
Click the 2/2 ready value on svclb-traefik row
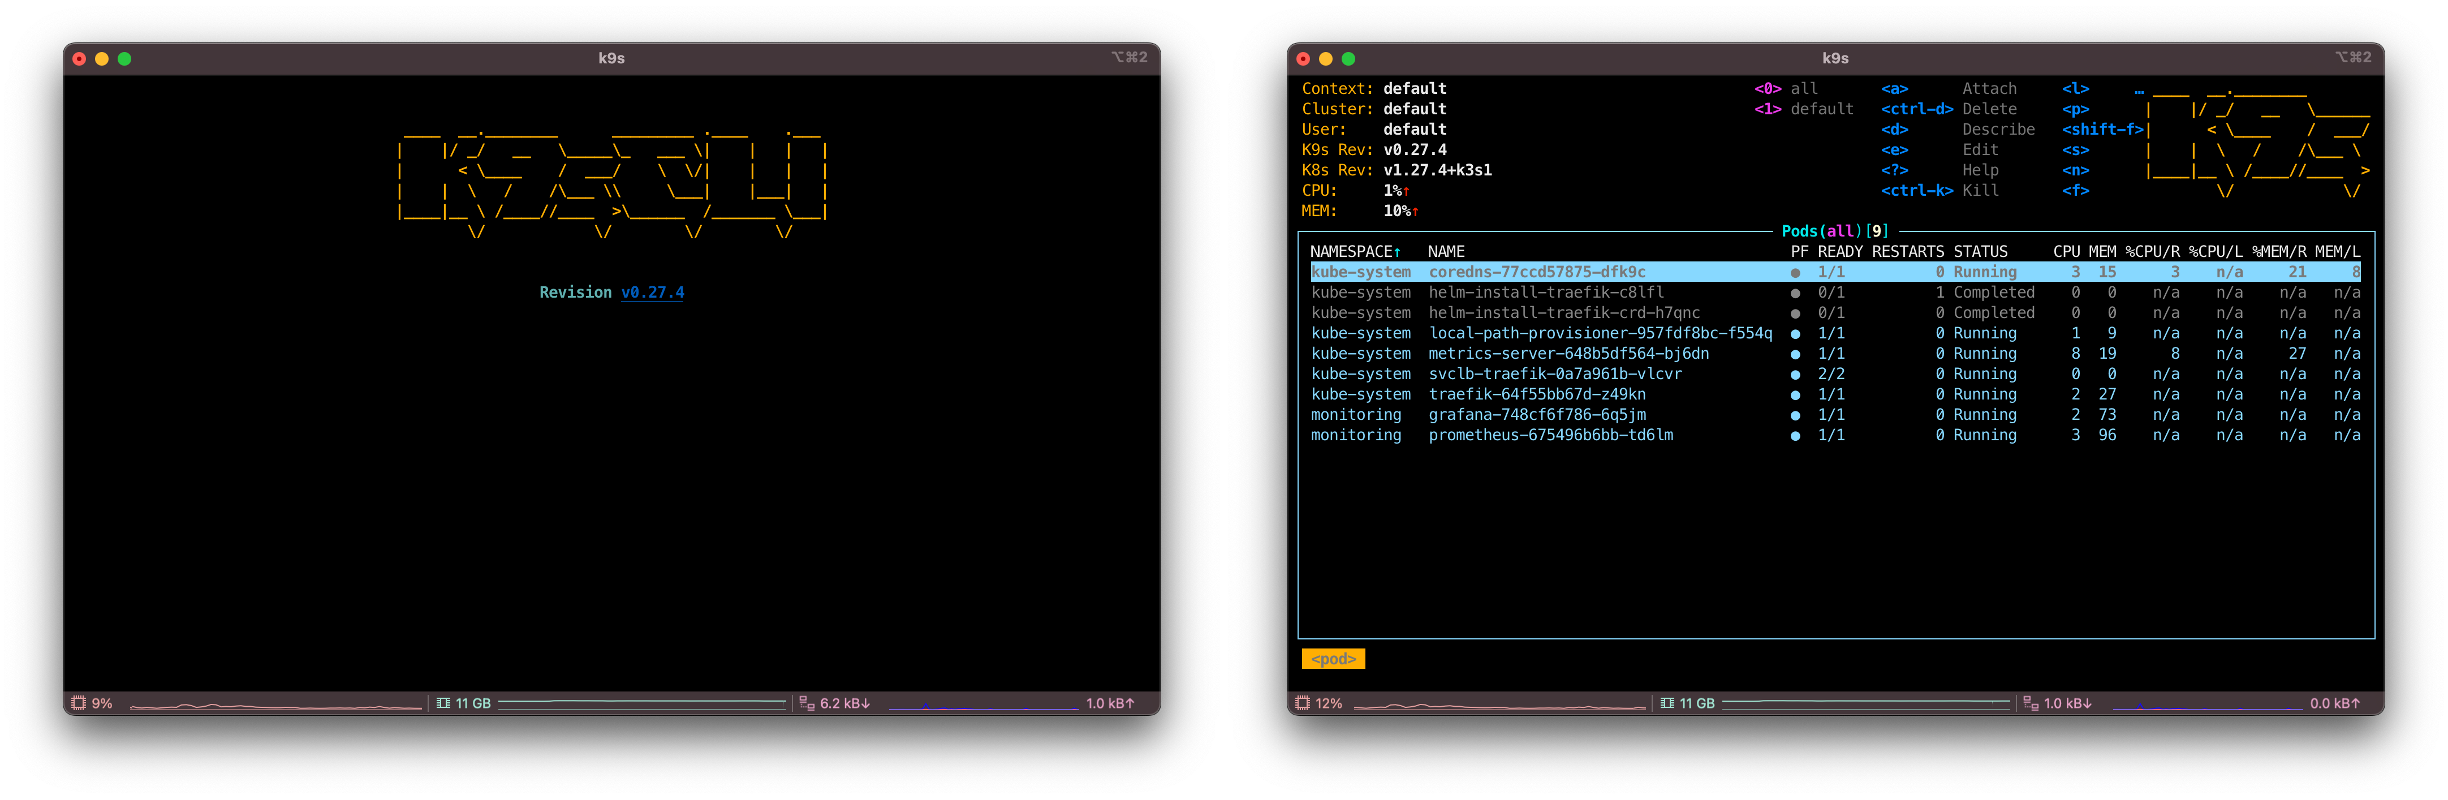1831,374
